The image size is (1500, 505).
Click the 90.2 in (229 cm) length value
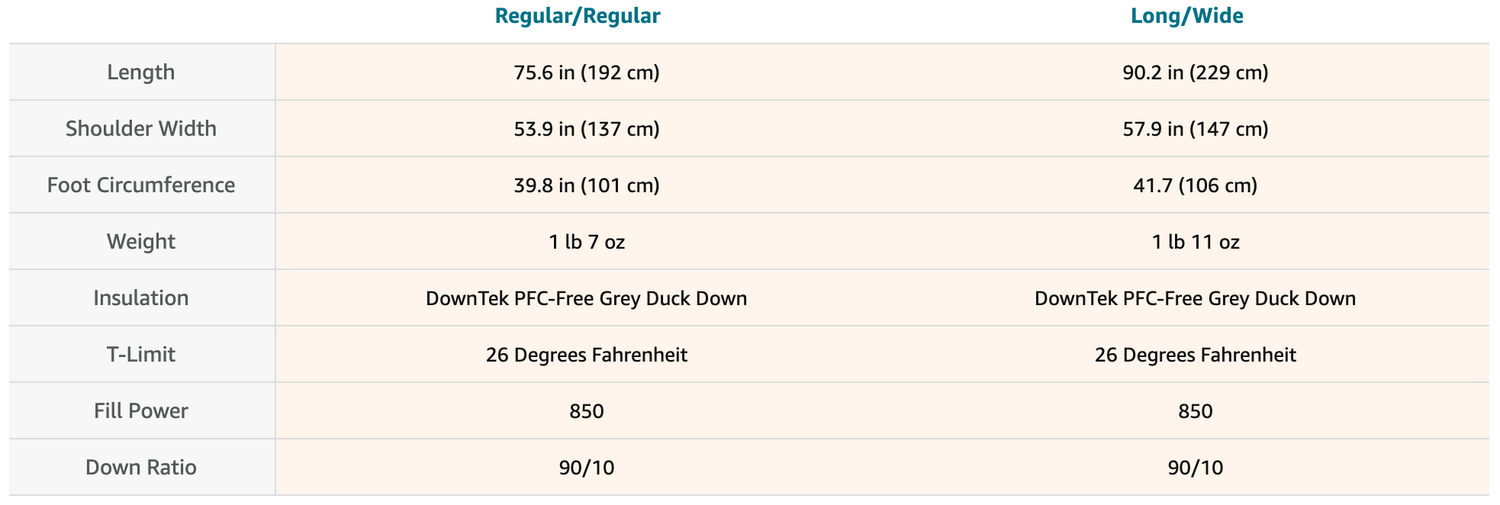coord(1195,73)
